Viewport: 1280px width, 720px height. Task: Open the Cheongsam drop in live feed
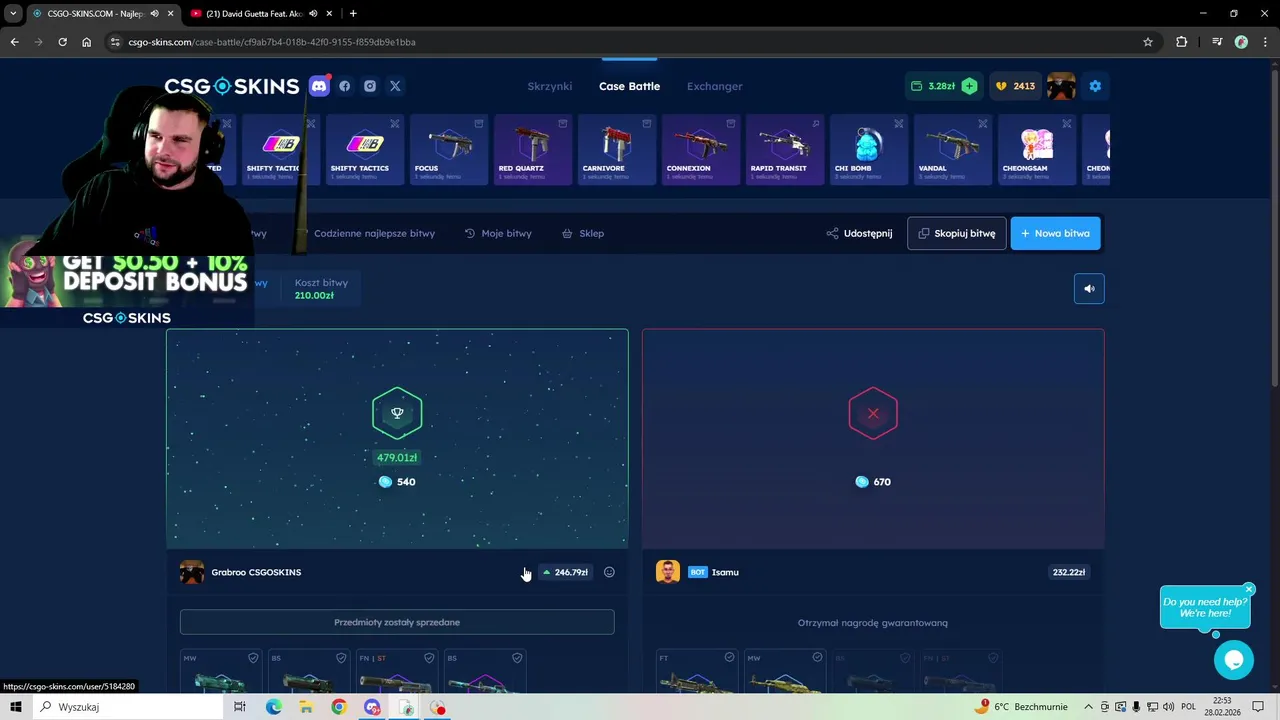click(1037, 150)
